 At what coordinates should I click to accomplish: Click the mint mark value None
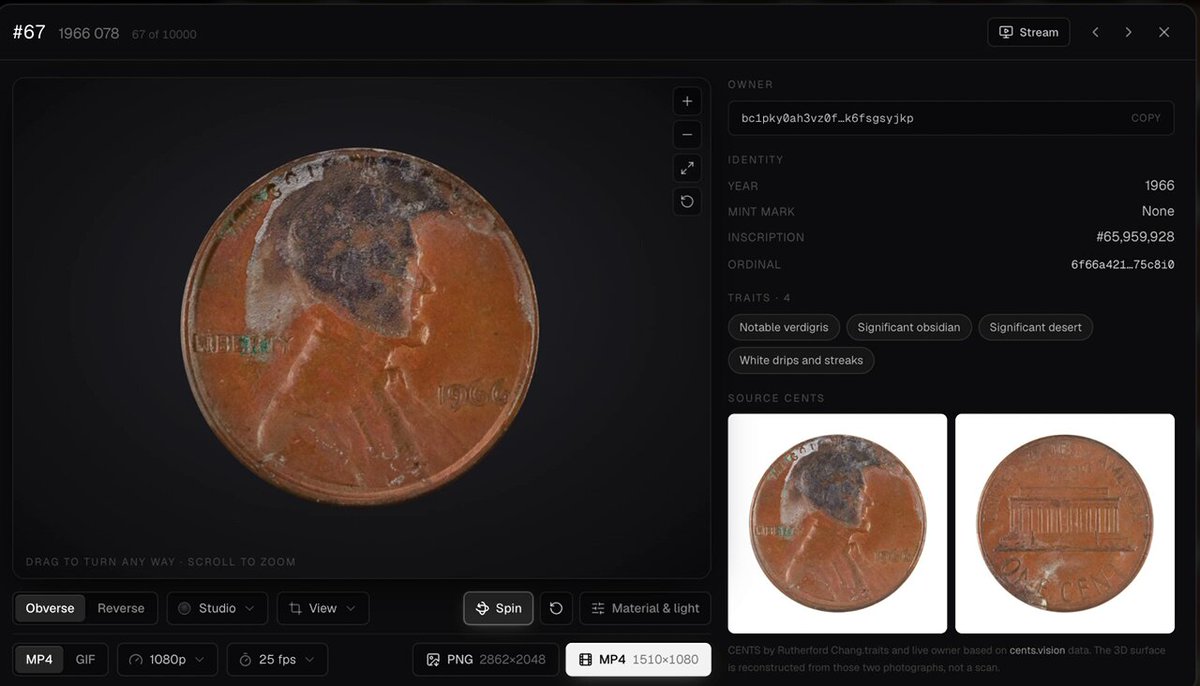click(x=1158, y=211)
